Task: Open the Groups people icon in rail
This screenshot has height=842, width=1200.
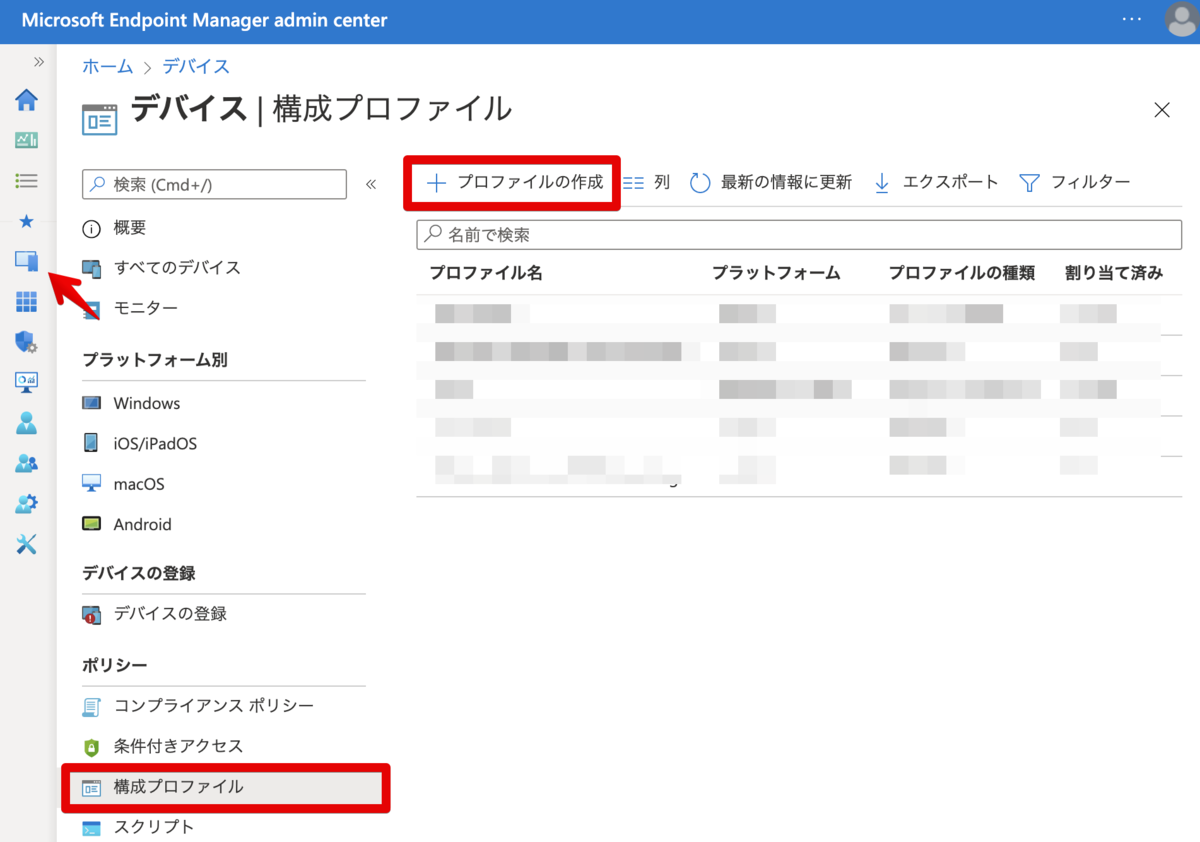Action: click(27, 463)
